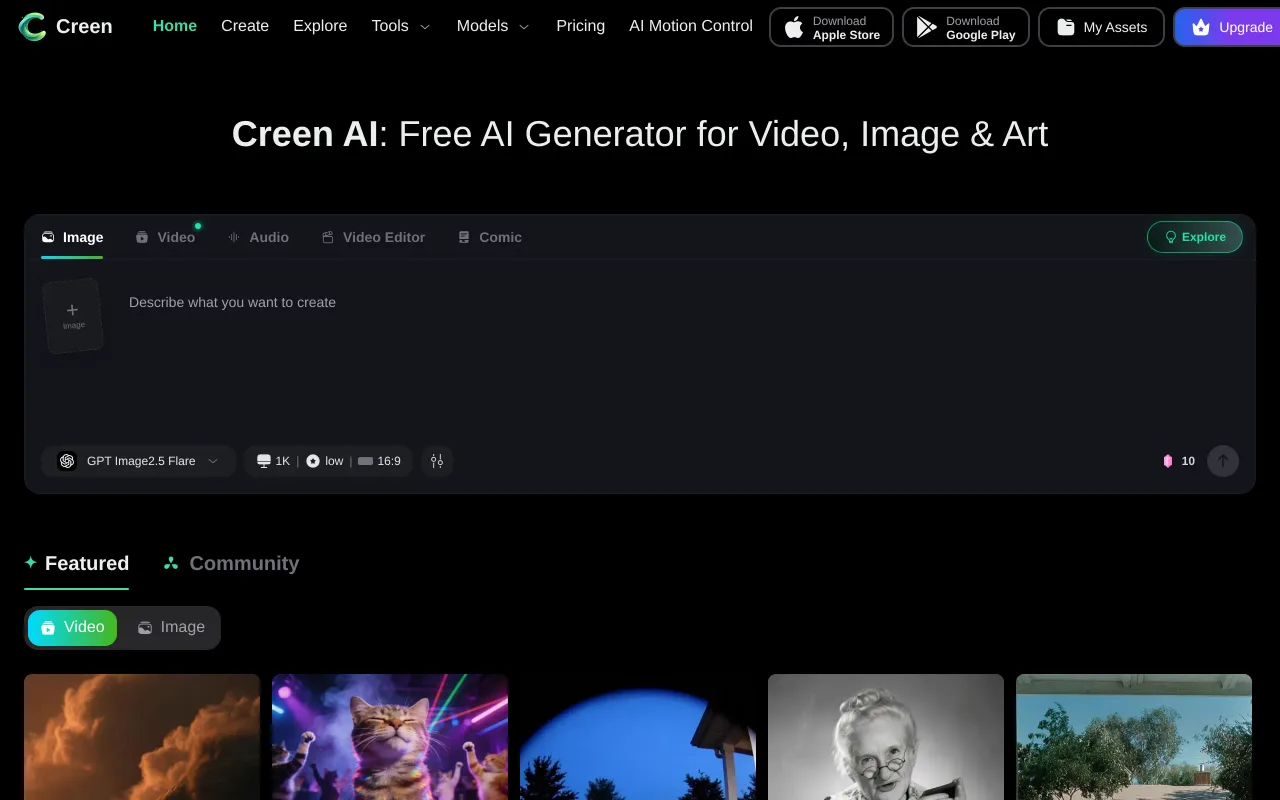Switch to the Video generator tab
The image size is (1280, 800).
pyautogui.click(x=166, y=237)
